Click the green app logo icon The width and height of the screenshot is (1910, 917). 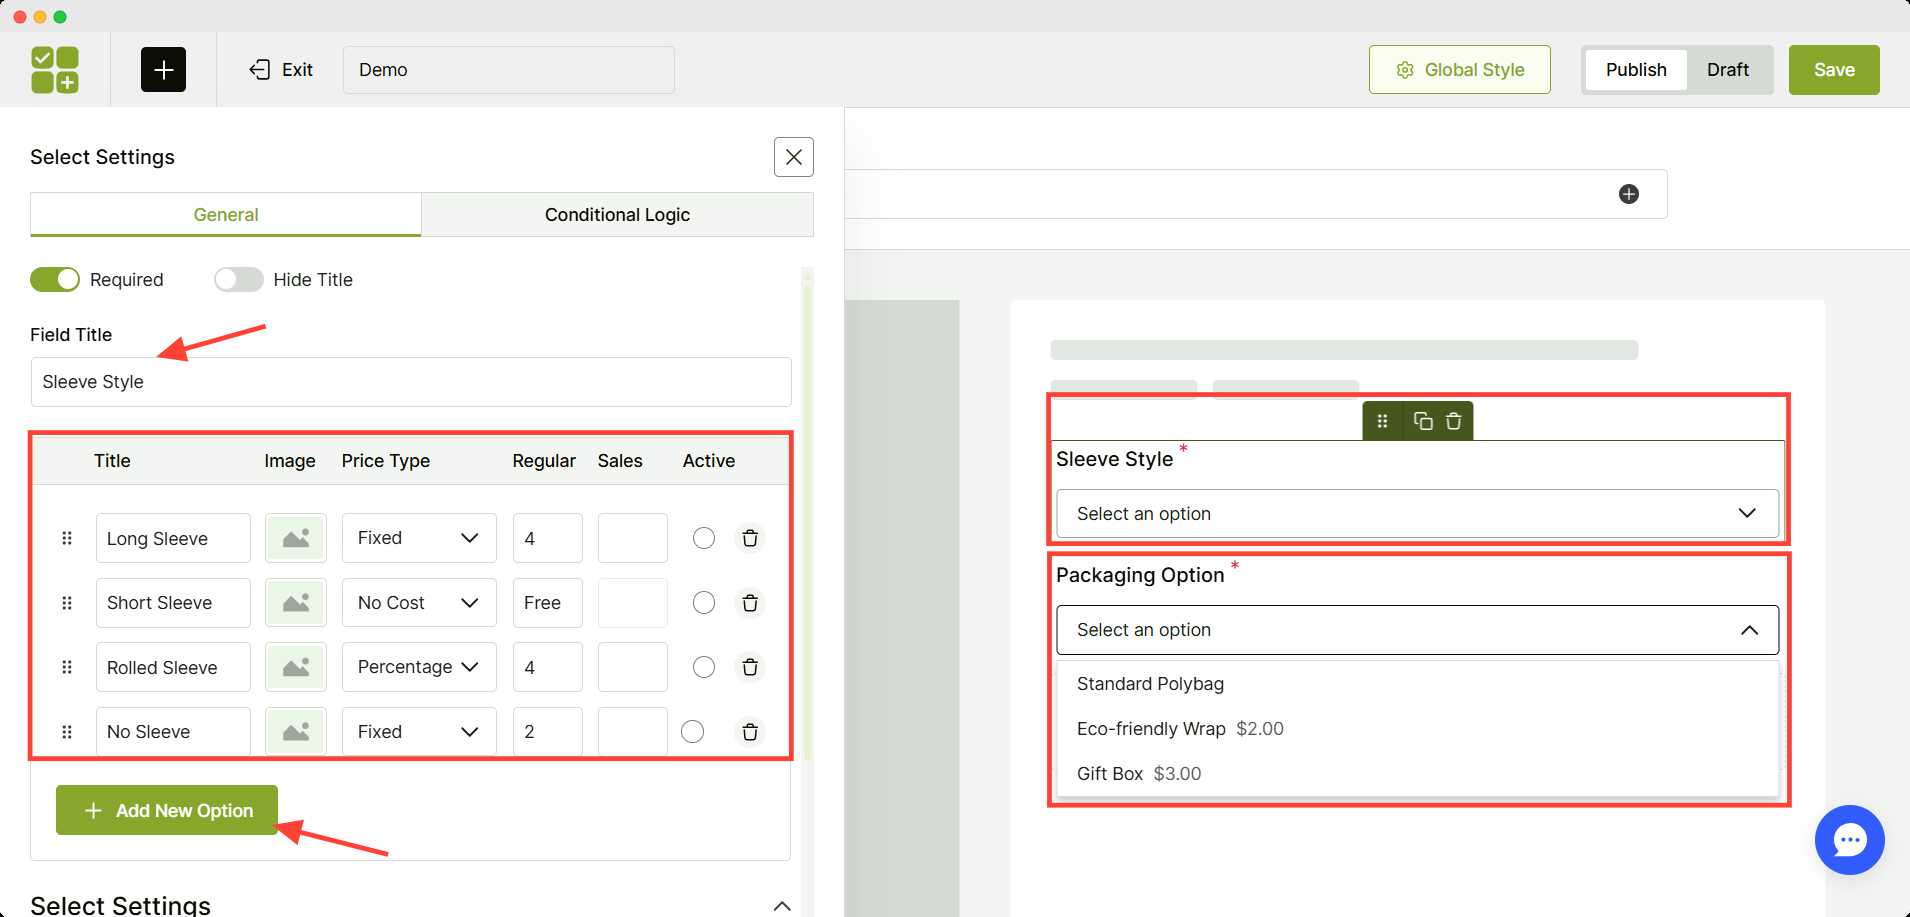pos(55,70)
